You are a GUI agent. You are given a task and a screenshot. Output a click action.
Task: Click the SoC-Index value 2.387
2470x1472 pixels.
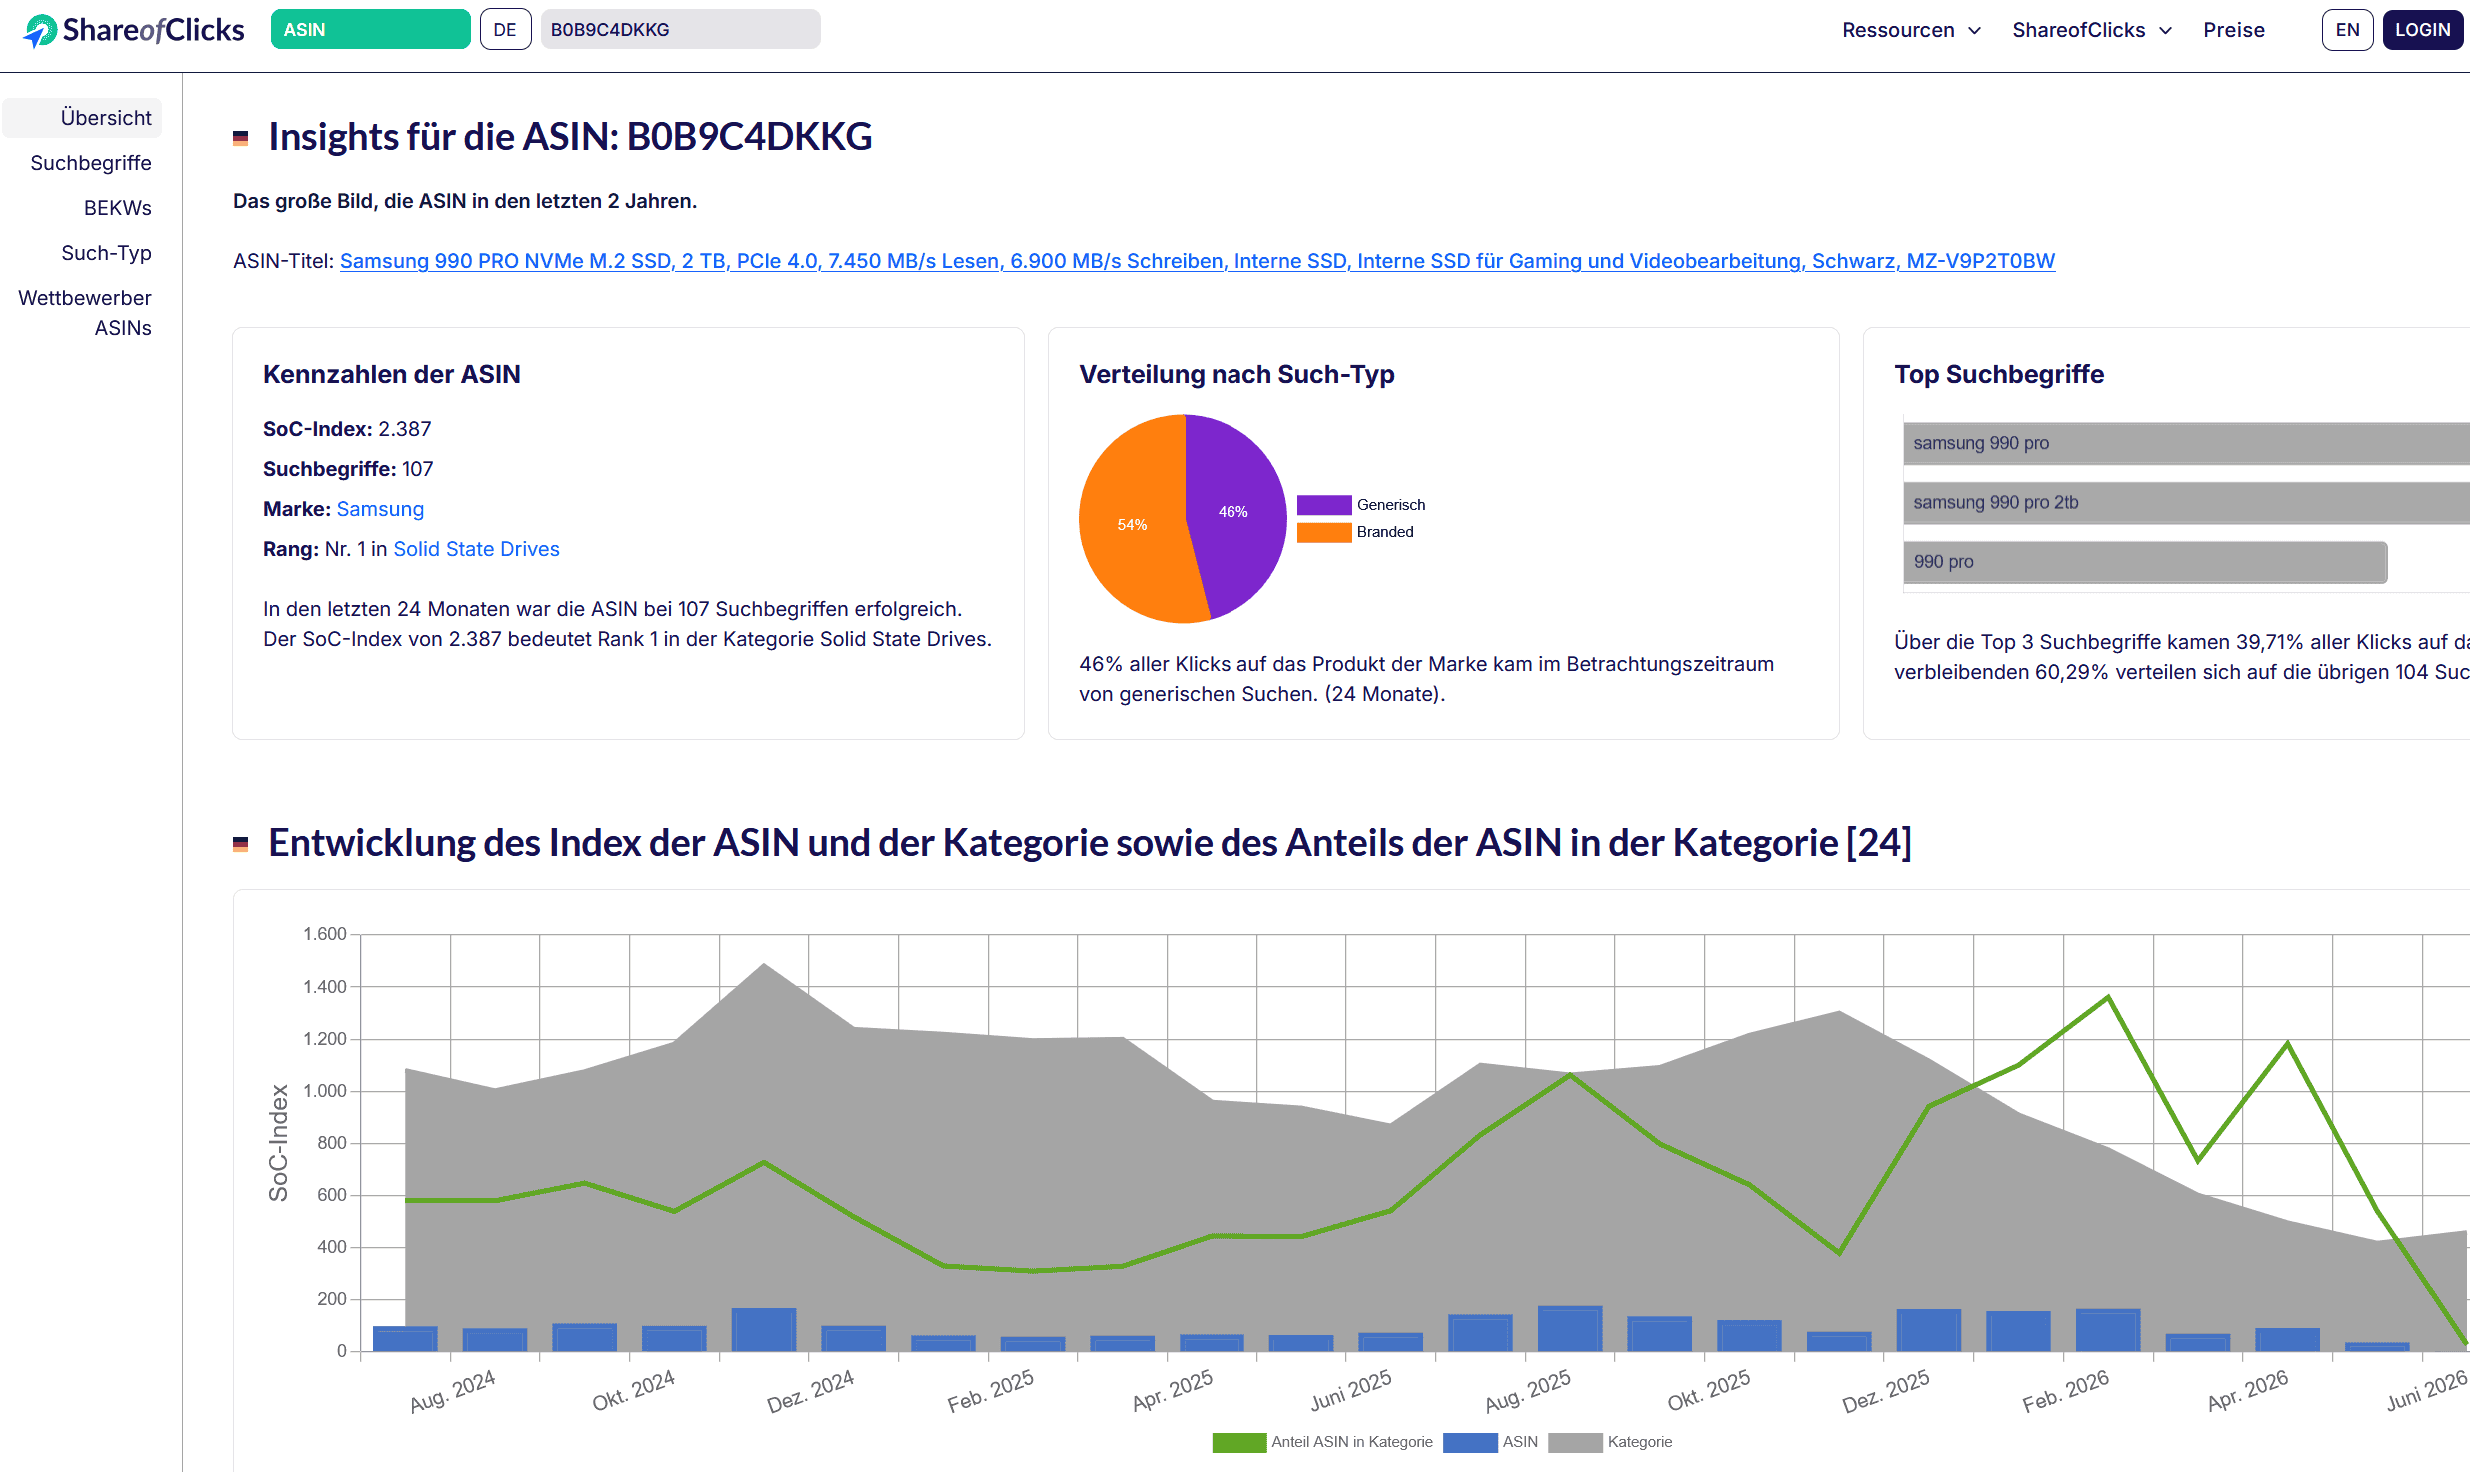(x=405, y=429)
